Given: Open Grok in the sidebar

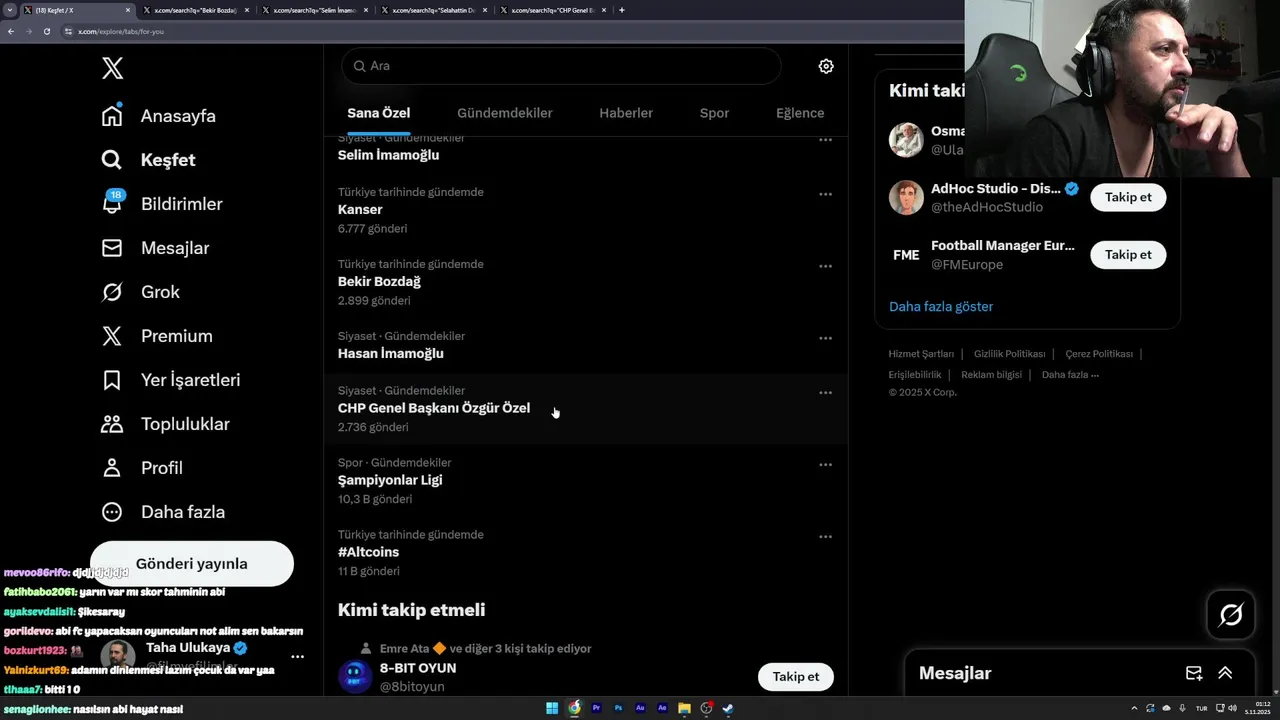Looking at the screenshot, I should [x=141, y=292].
